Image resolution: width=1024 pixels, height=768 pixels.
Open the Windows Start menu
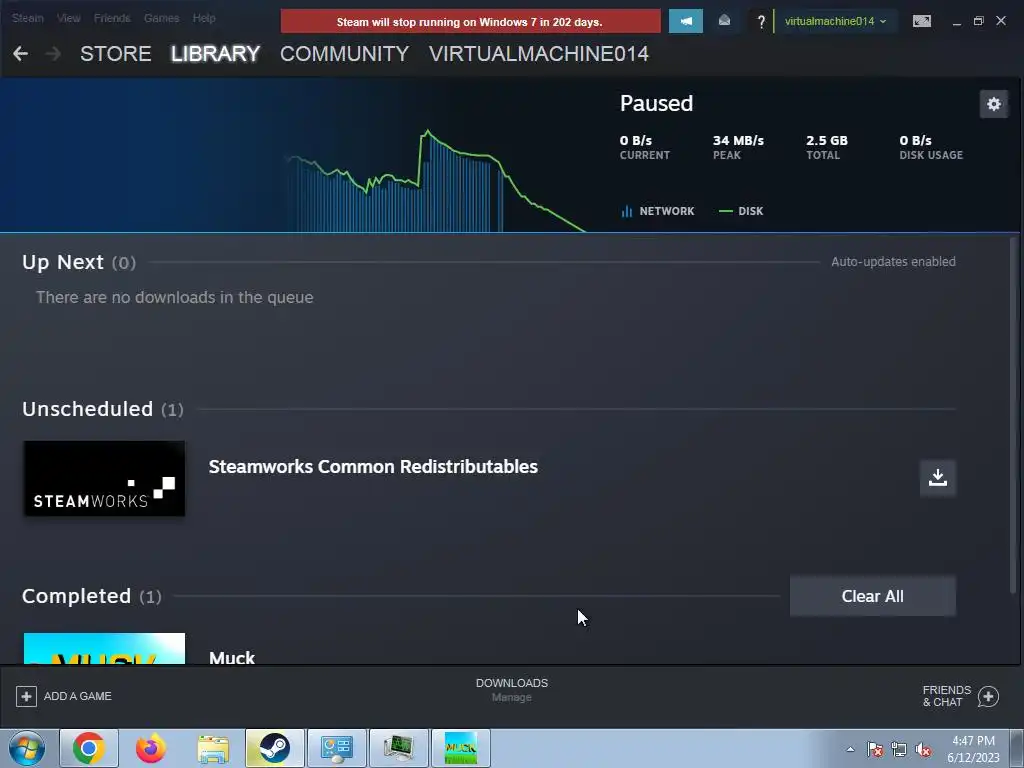[27, 748]
